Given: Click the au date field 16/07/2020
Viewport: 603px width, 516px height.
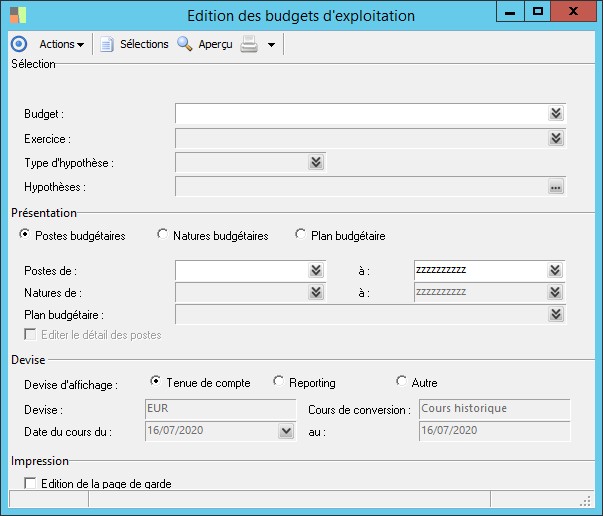Looking at the screenshot, I should [x=495, y=431].
